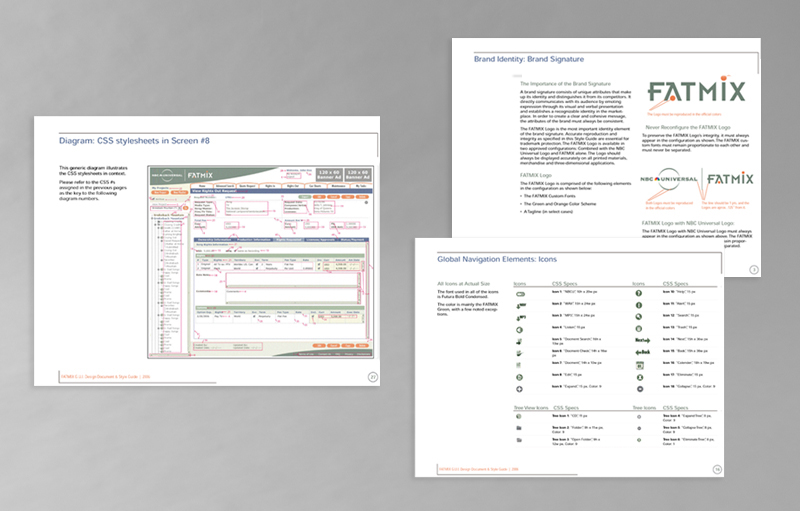Click the Document icon labeled Icon 7

tap(519, 365)
